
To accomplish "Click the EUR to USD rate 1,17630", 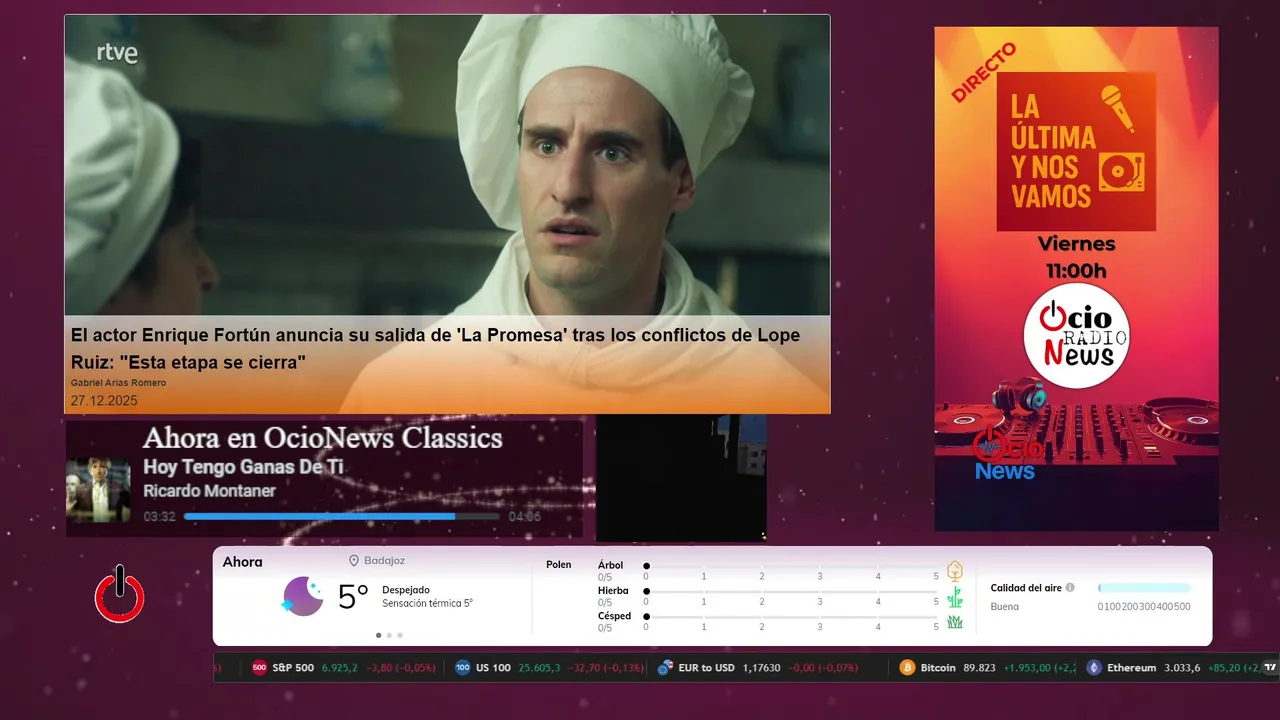I will pos(761,668).
